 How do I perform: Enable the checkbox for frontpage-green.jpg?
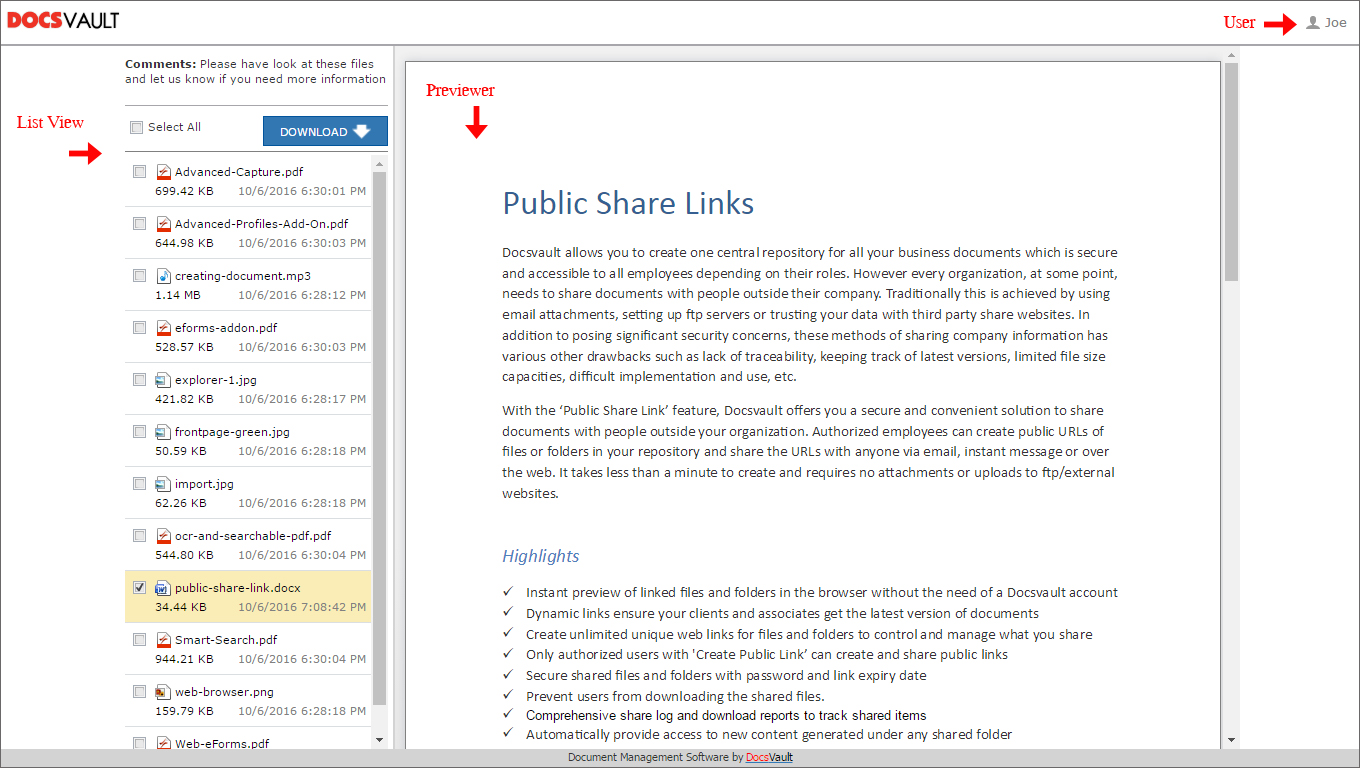(140, 431)
